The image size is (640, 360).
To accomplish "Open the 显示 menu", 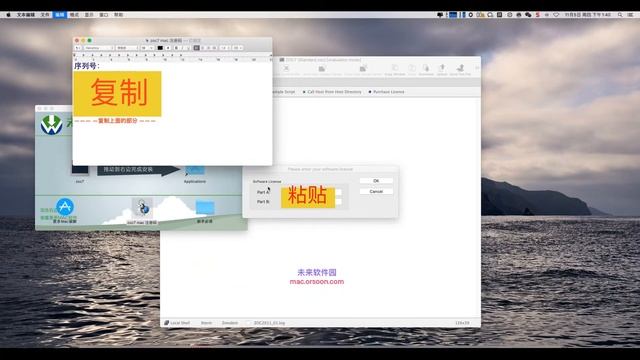I will (89, 15).
